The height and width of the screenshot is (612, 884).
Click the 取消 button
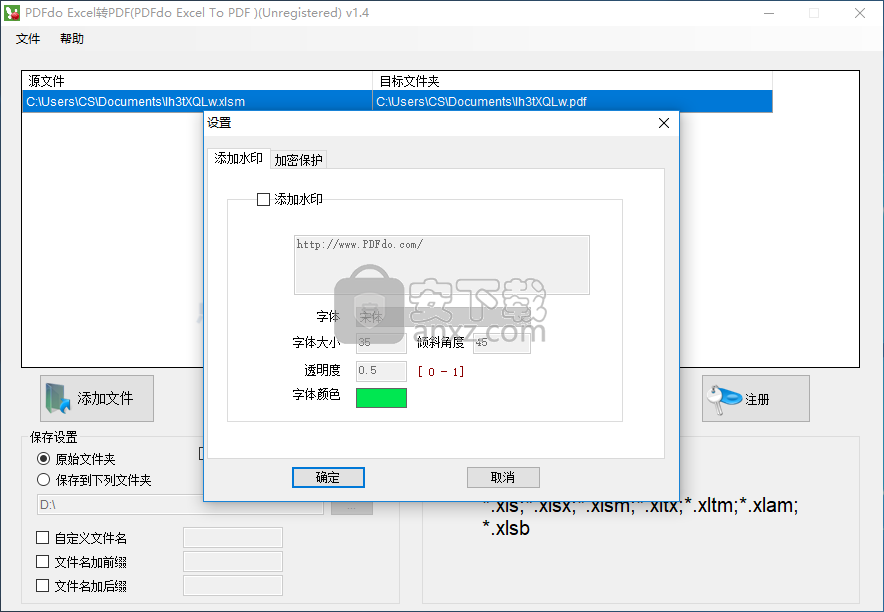(503, 477)
